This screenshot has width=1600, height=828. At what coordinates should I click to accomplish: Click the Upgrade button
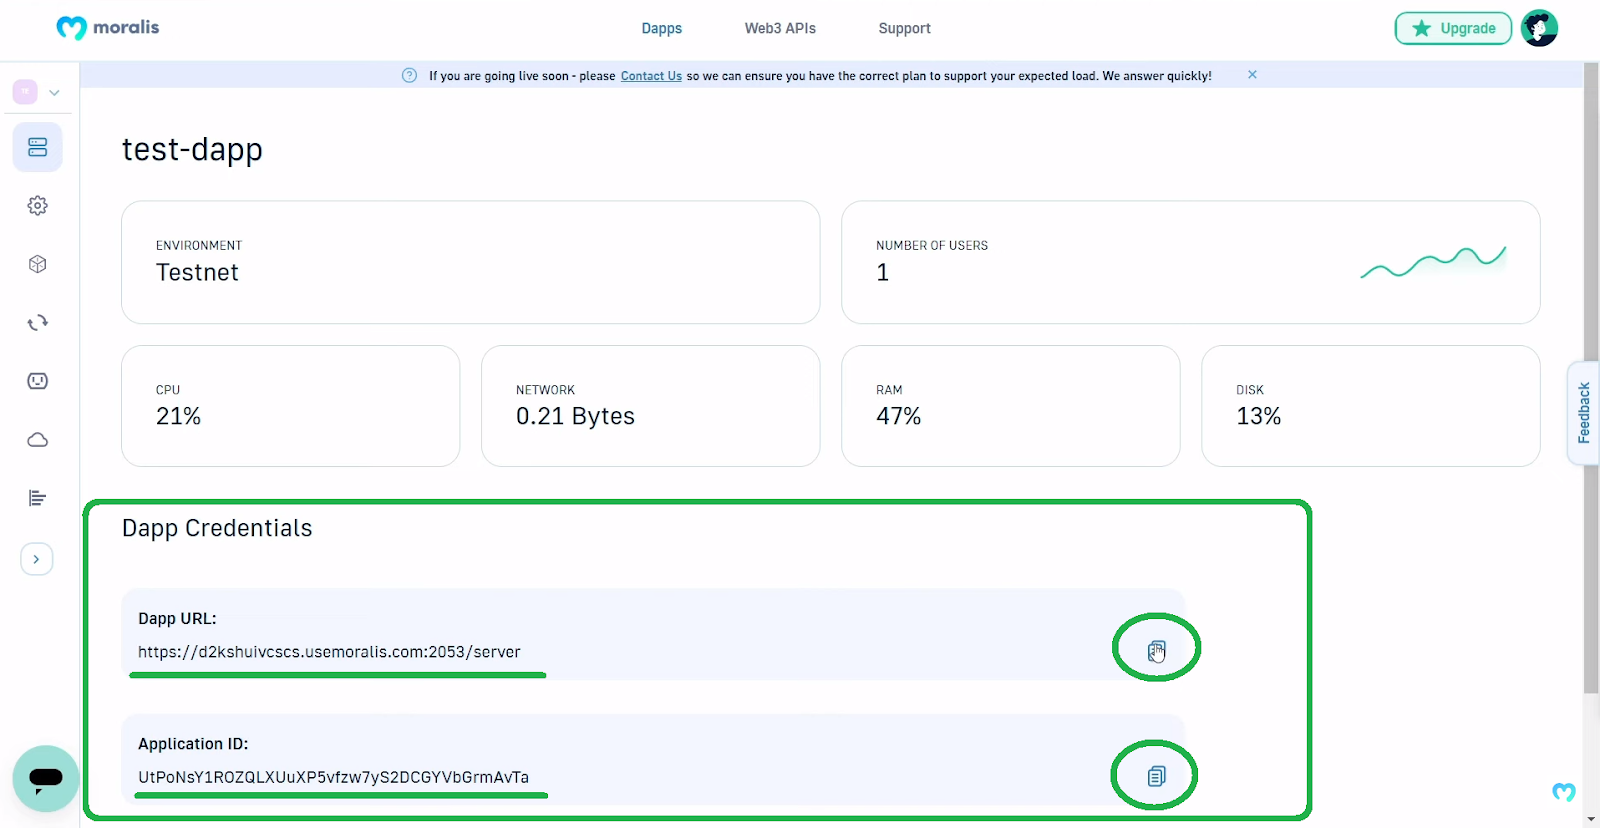click(x=1453, y=28)
